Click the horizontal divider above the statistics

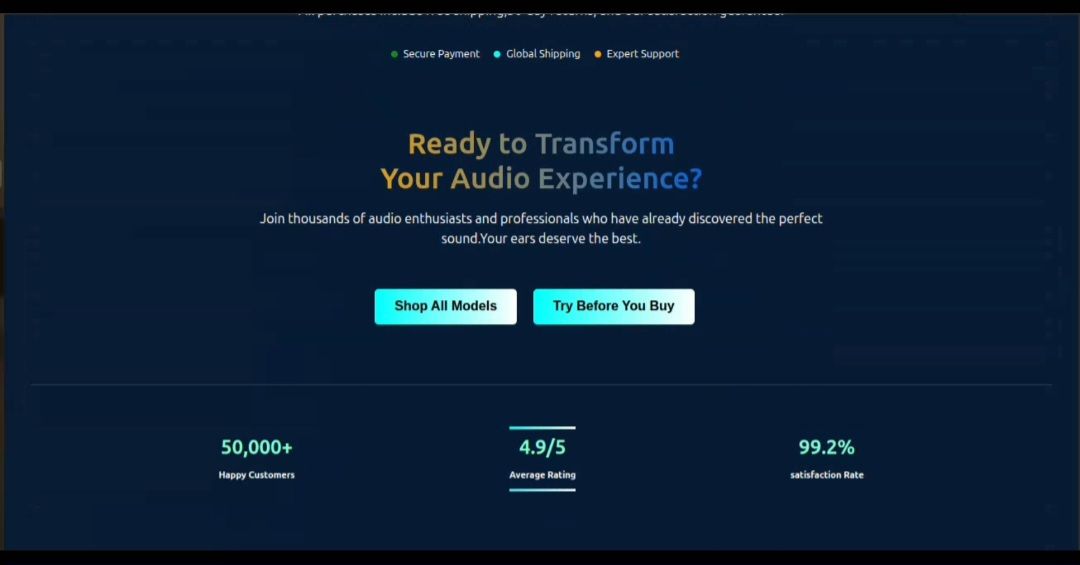[541, 385]
